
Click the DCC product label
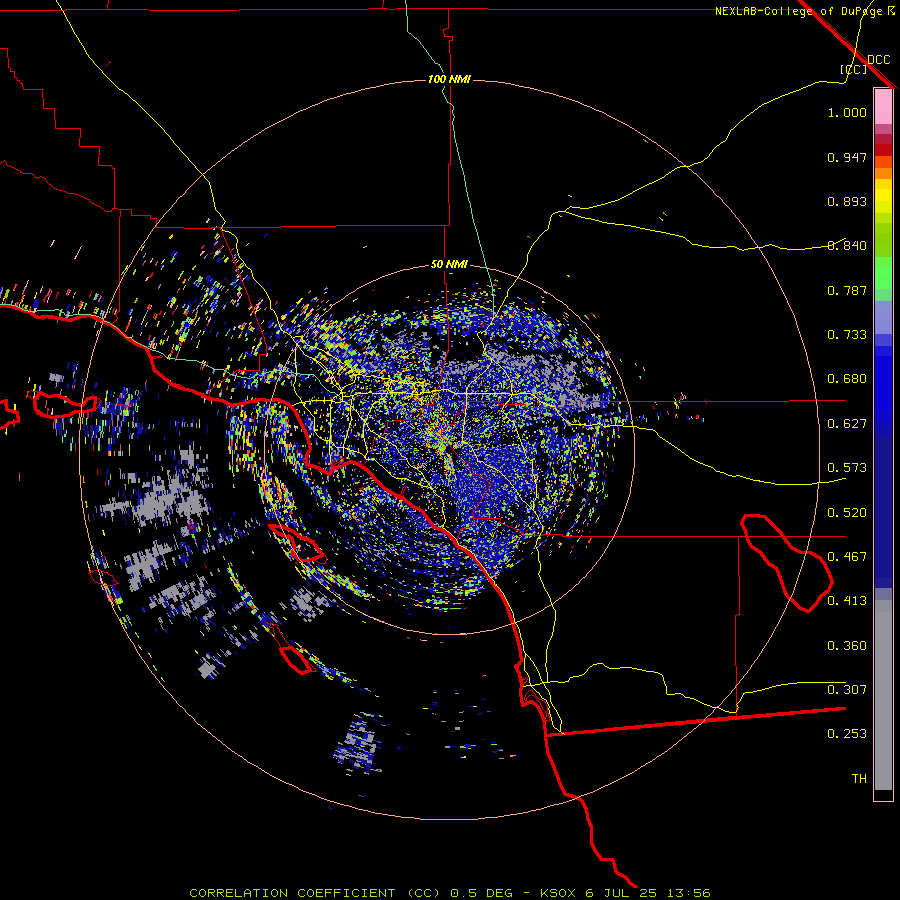(878, 60)
